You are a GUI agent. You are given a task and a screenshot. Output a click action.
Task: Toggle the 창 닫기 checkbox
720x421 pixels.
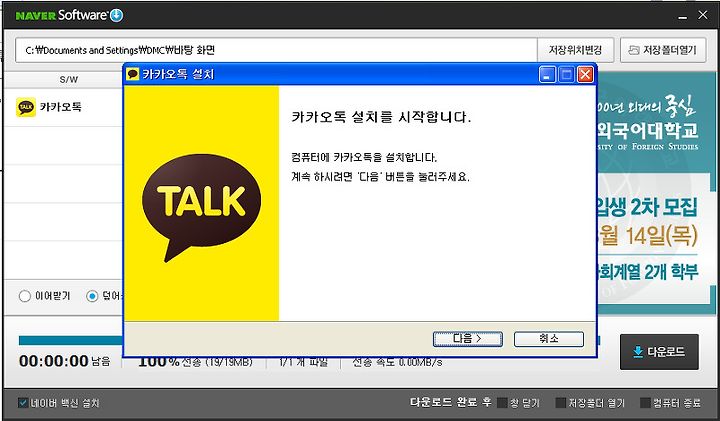click(502, 403)
